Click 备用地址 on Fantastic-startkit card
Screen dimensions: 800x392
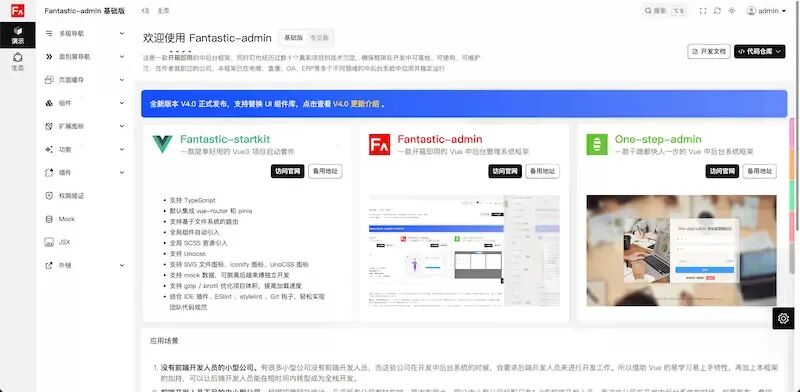pos(325,172)
